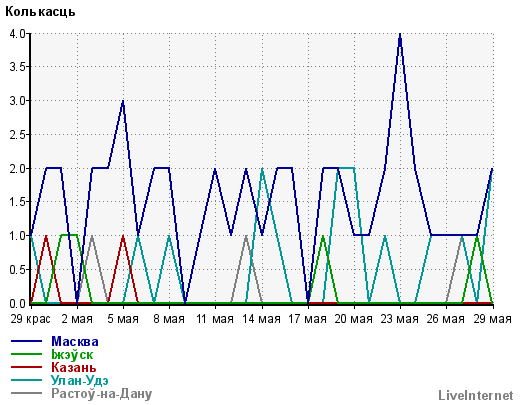Click the 2.5 y-axis value

tap(17, 135)
